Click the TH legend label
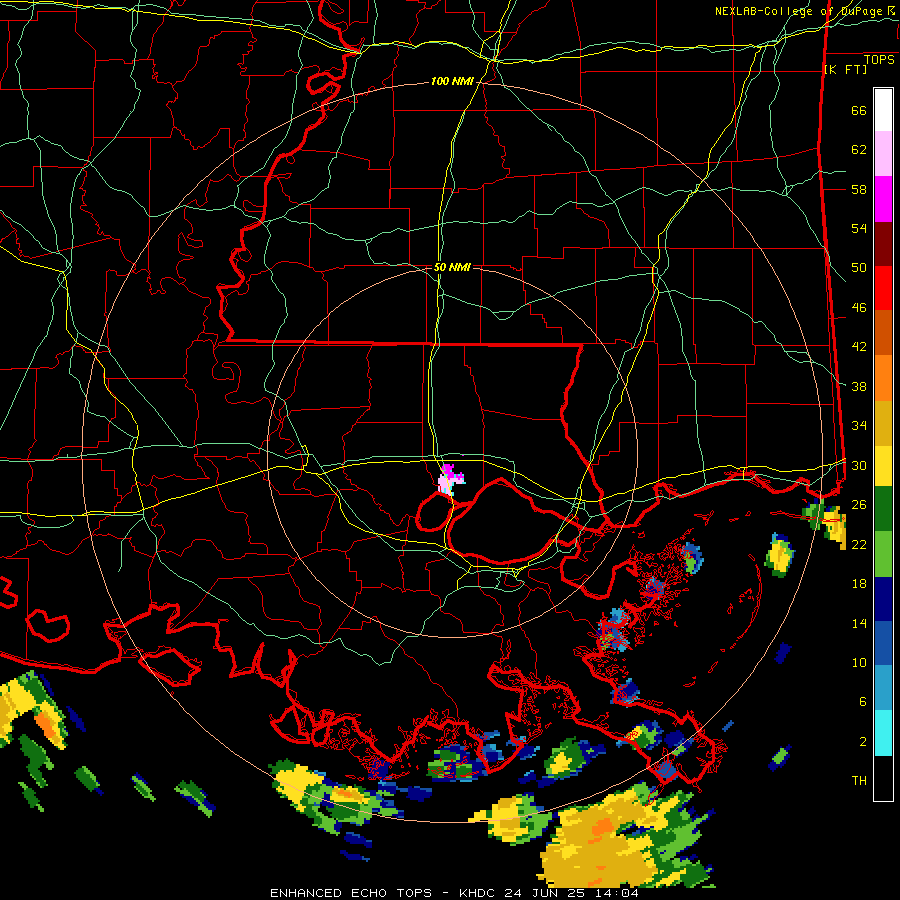 (x=859, y=781)
